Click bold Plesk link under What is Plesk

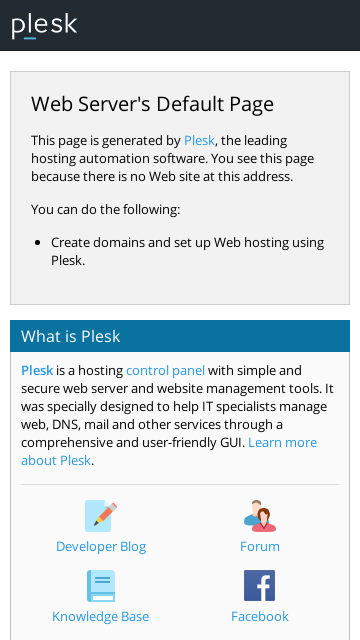click(37, 371)
